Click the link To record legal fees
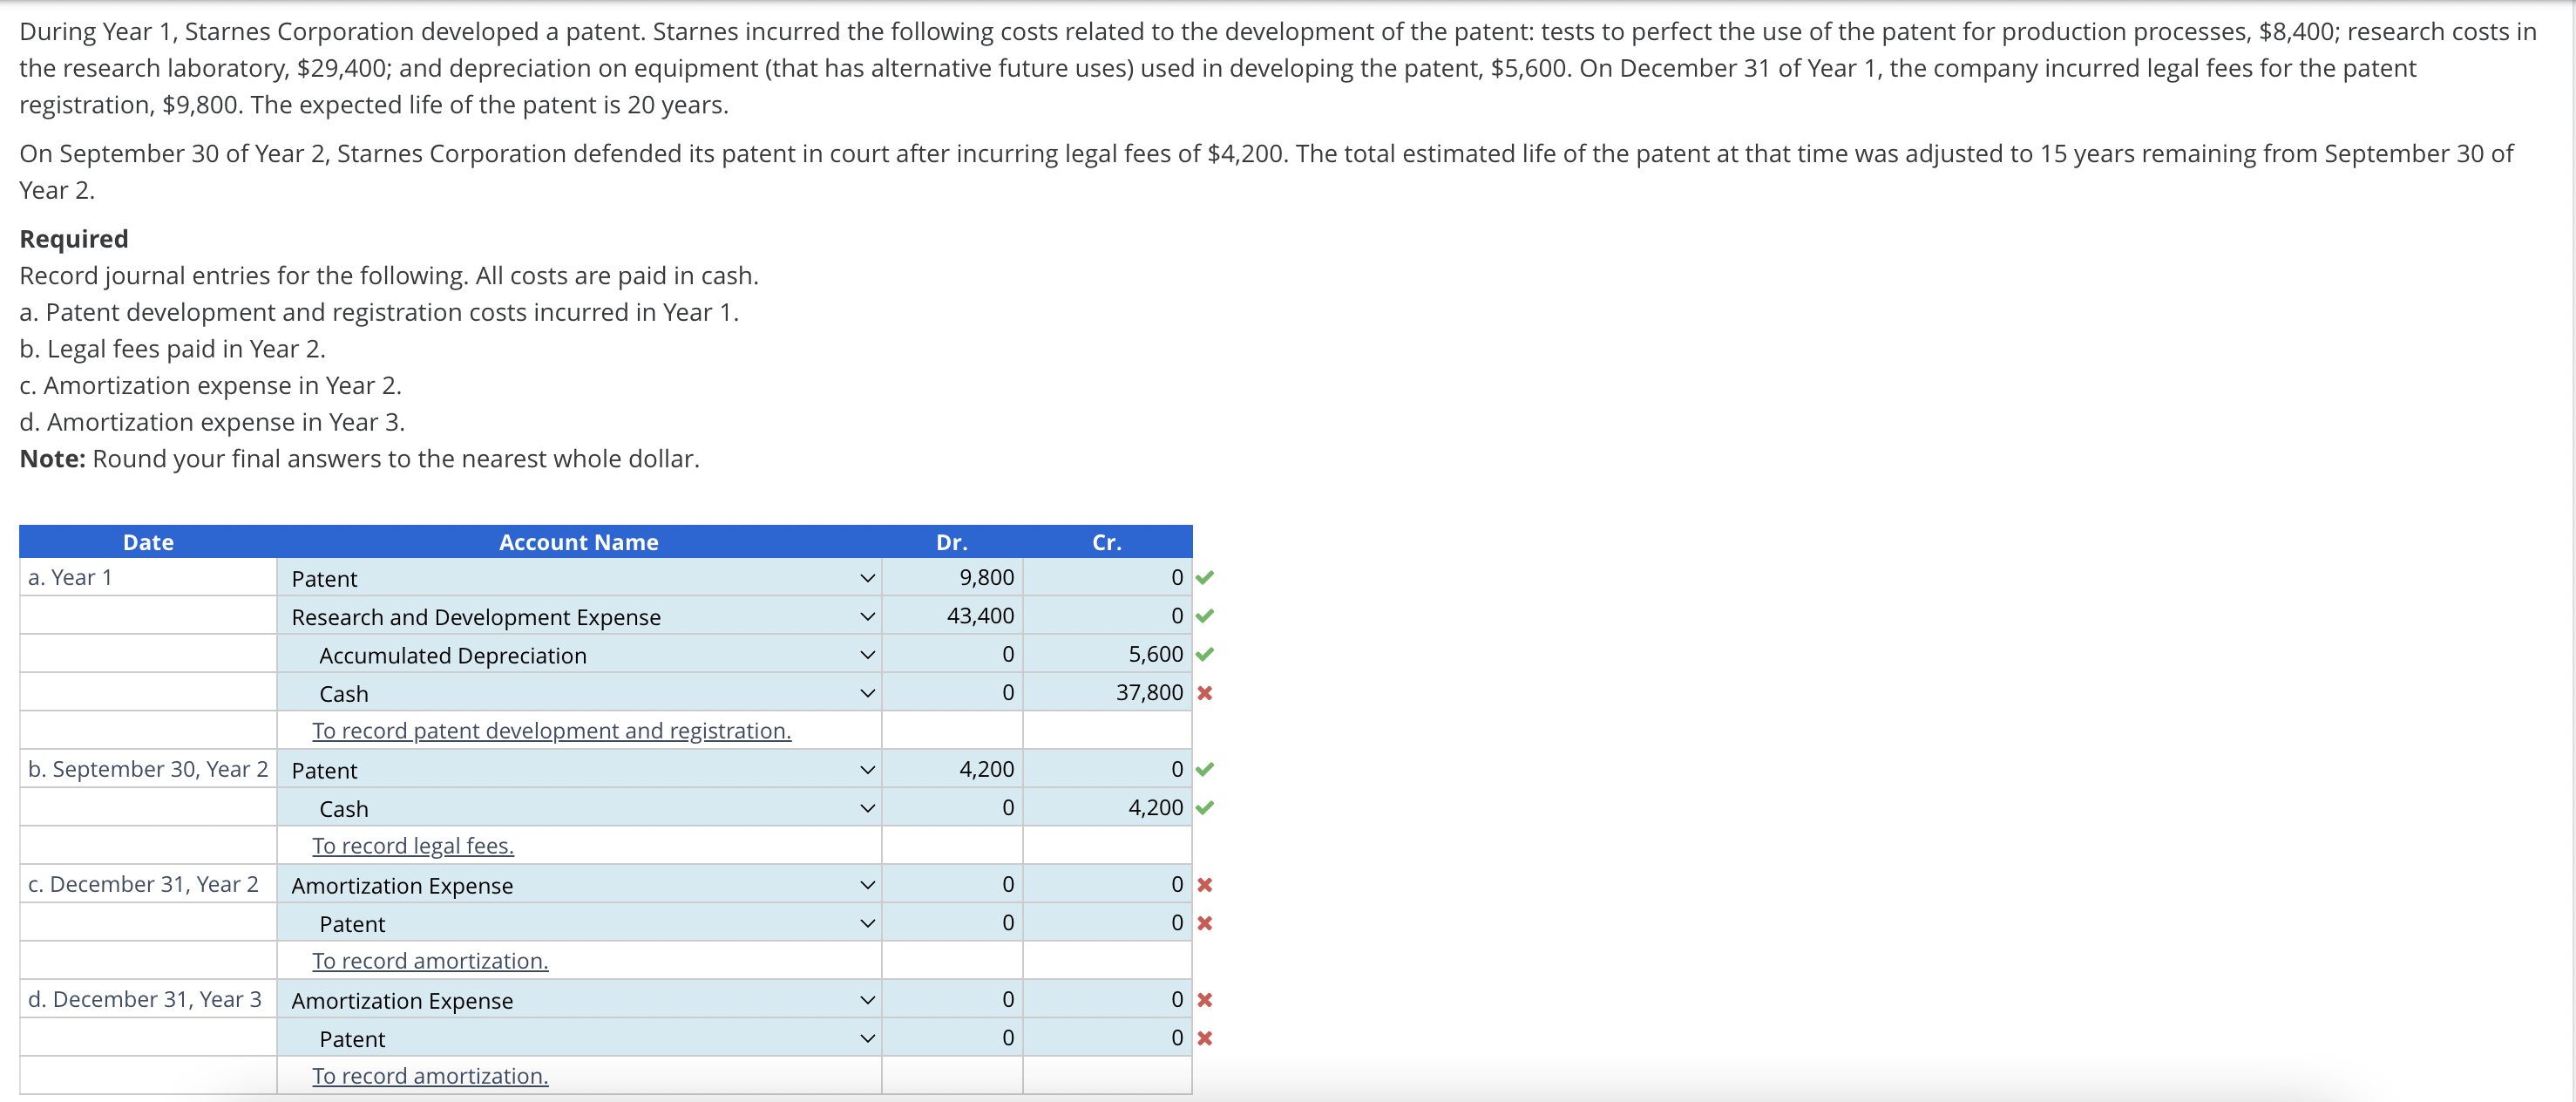 (413, 845)
